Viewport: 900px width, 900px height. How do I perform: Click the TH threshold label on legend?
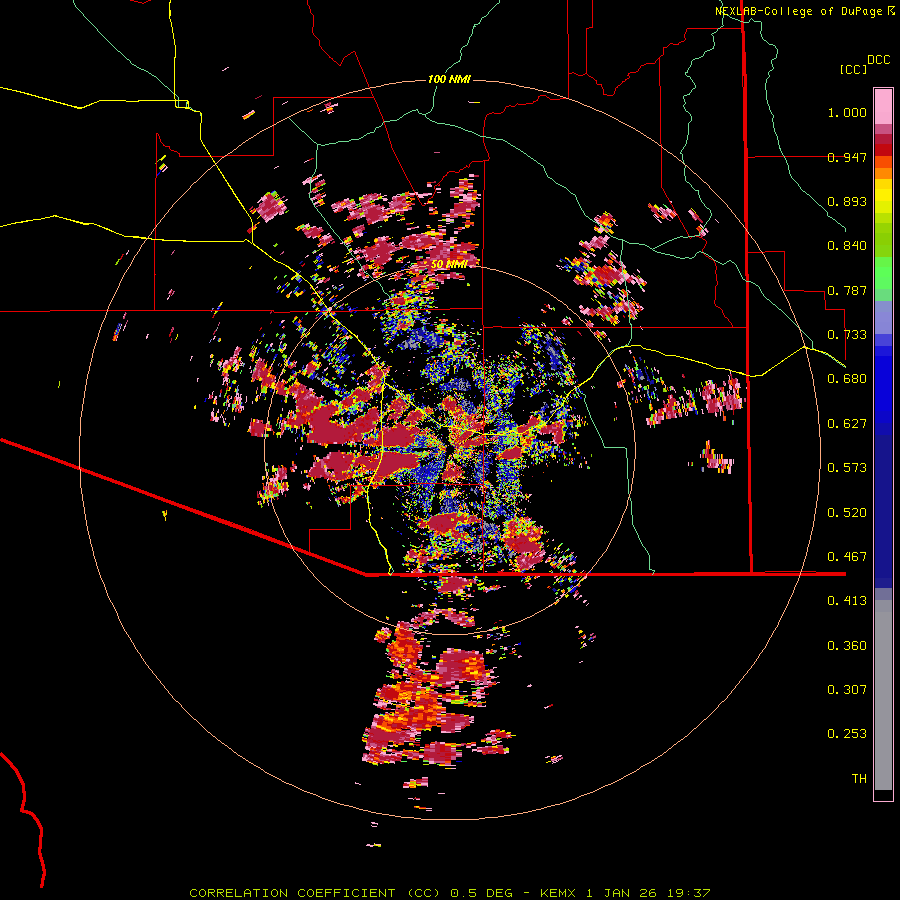(x=859, y=779)
